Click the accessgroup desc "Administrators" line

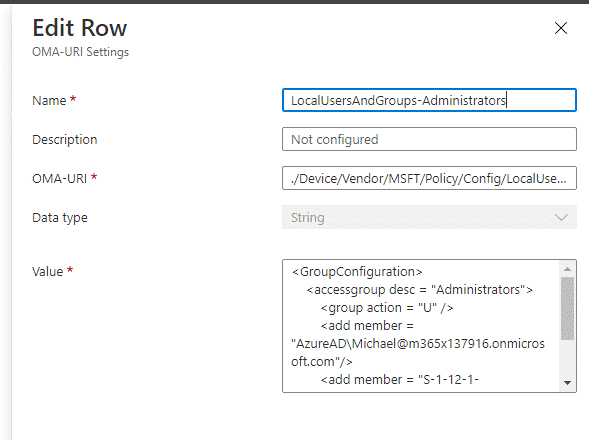point(420,289)
